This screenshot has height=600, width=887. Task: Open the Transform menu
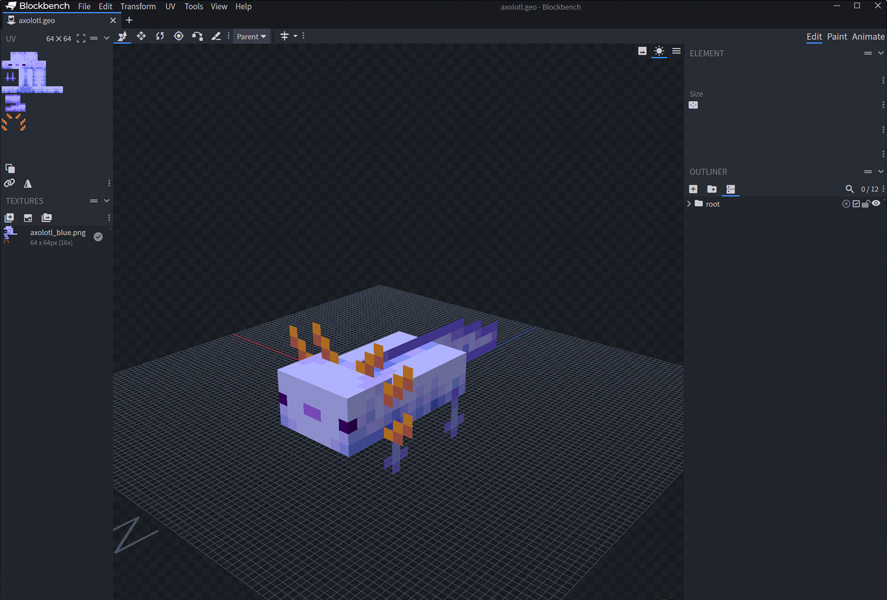click(138, 6)
